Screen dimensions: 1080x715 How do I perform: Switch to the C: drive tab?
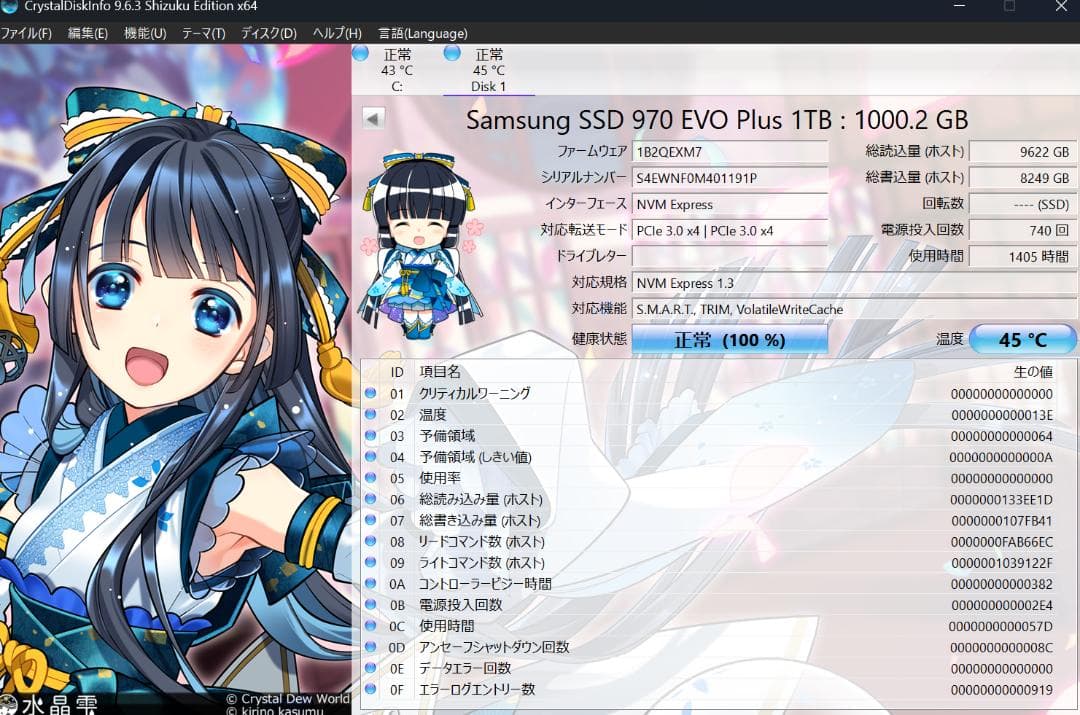click(x=396, y=70)
